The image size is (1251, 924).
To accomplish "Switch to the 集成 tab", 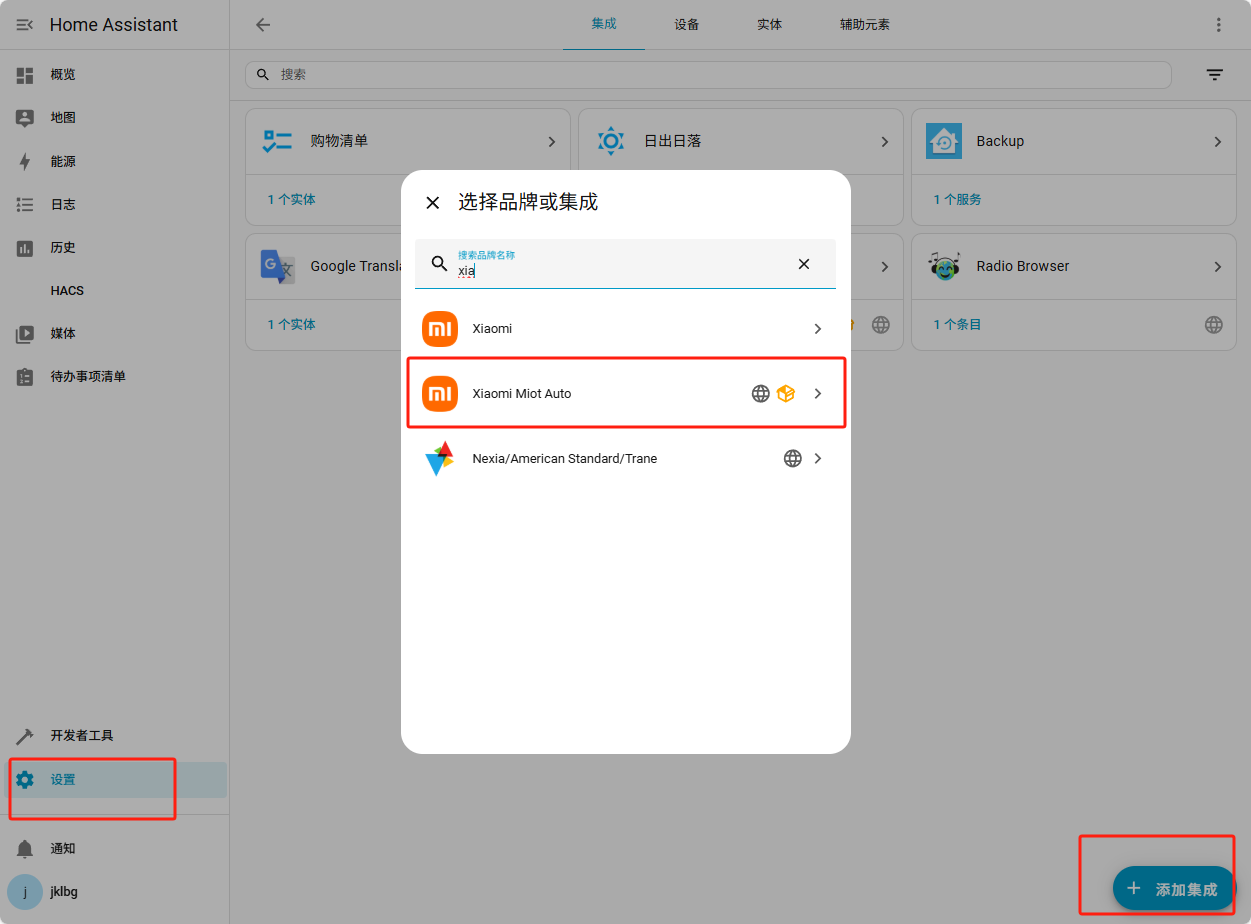I will pyautogui.click(x=604, y=25).
